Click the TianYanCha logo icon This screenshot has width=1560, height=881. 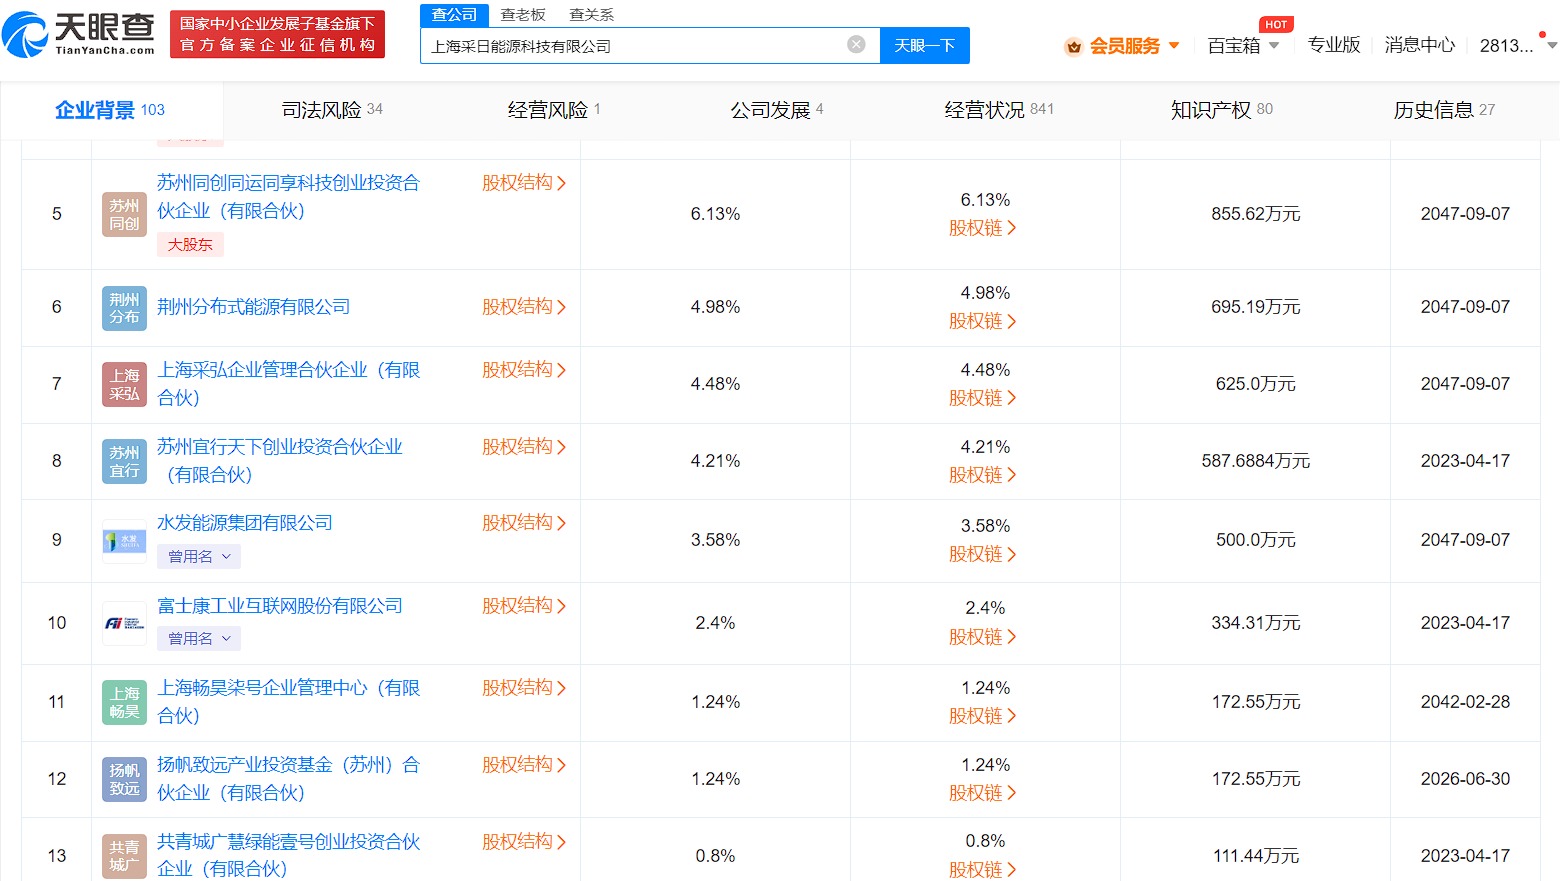pos(26,35)
